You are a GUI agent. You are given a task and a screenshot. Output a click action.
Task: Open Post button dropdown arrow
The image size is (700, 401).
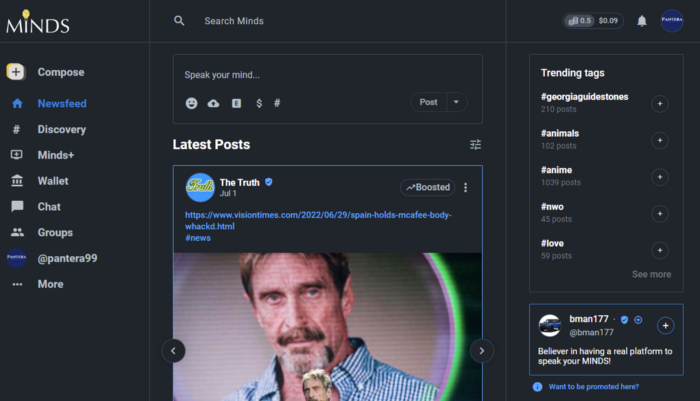(456, 102)
